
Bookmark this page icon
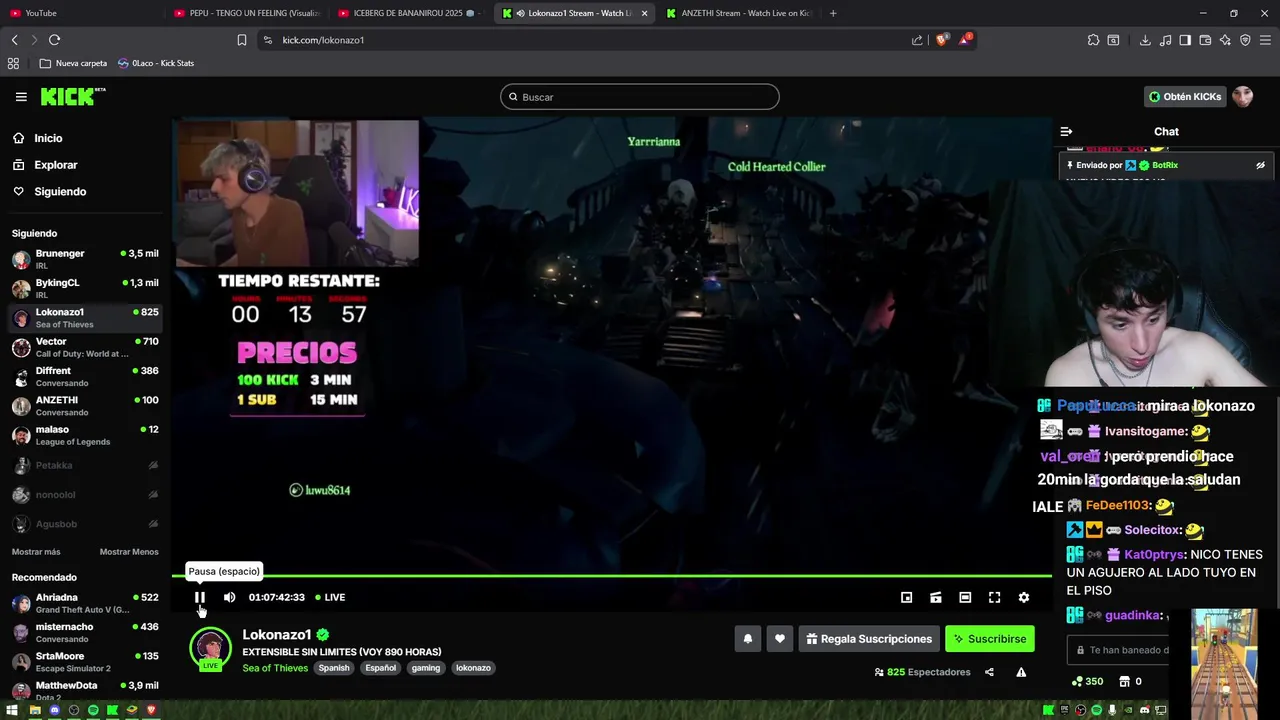[x=241, y=40]
